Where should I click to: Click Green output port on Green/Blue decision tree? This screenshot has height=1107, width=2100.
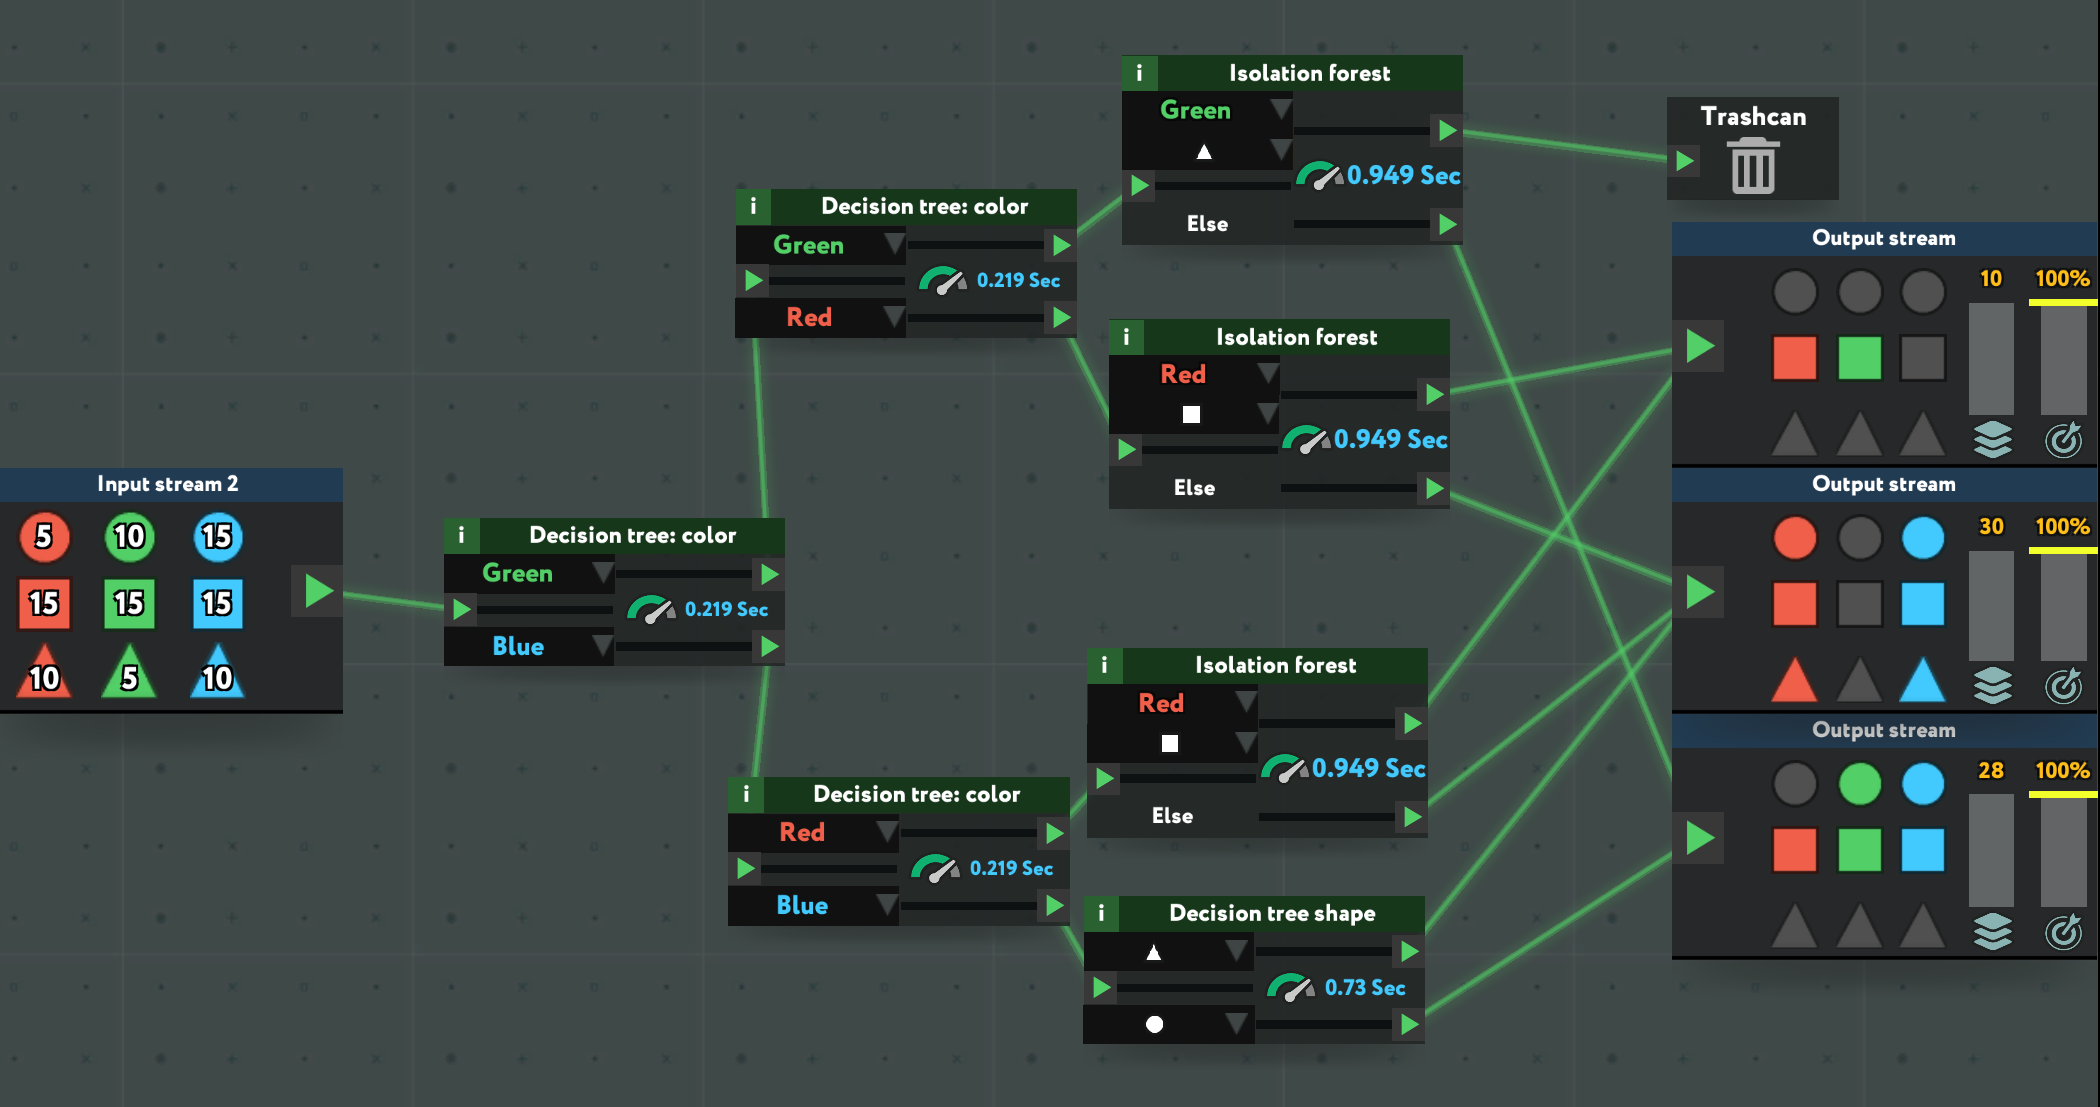click(769, 574)
